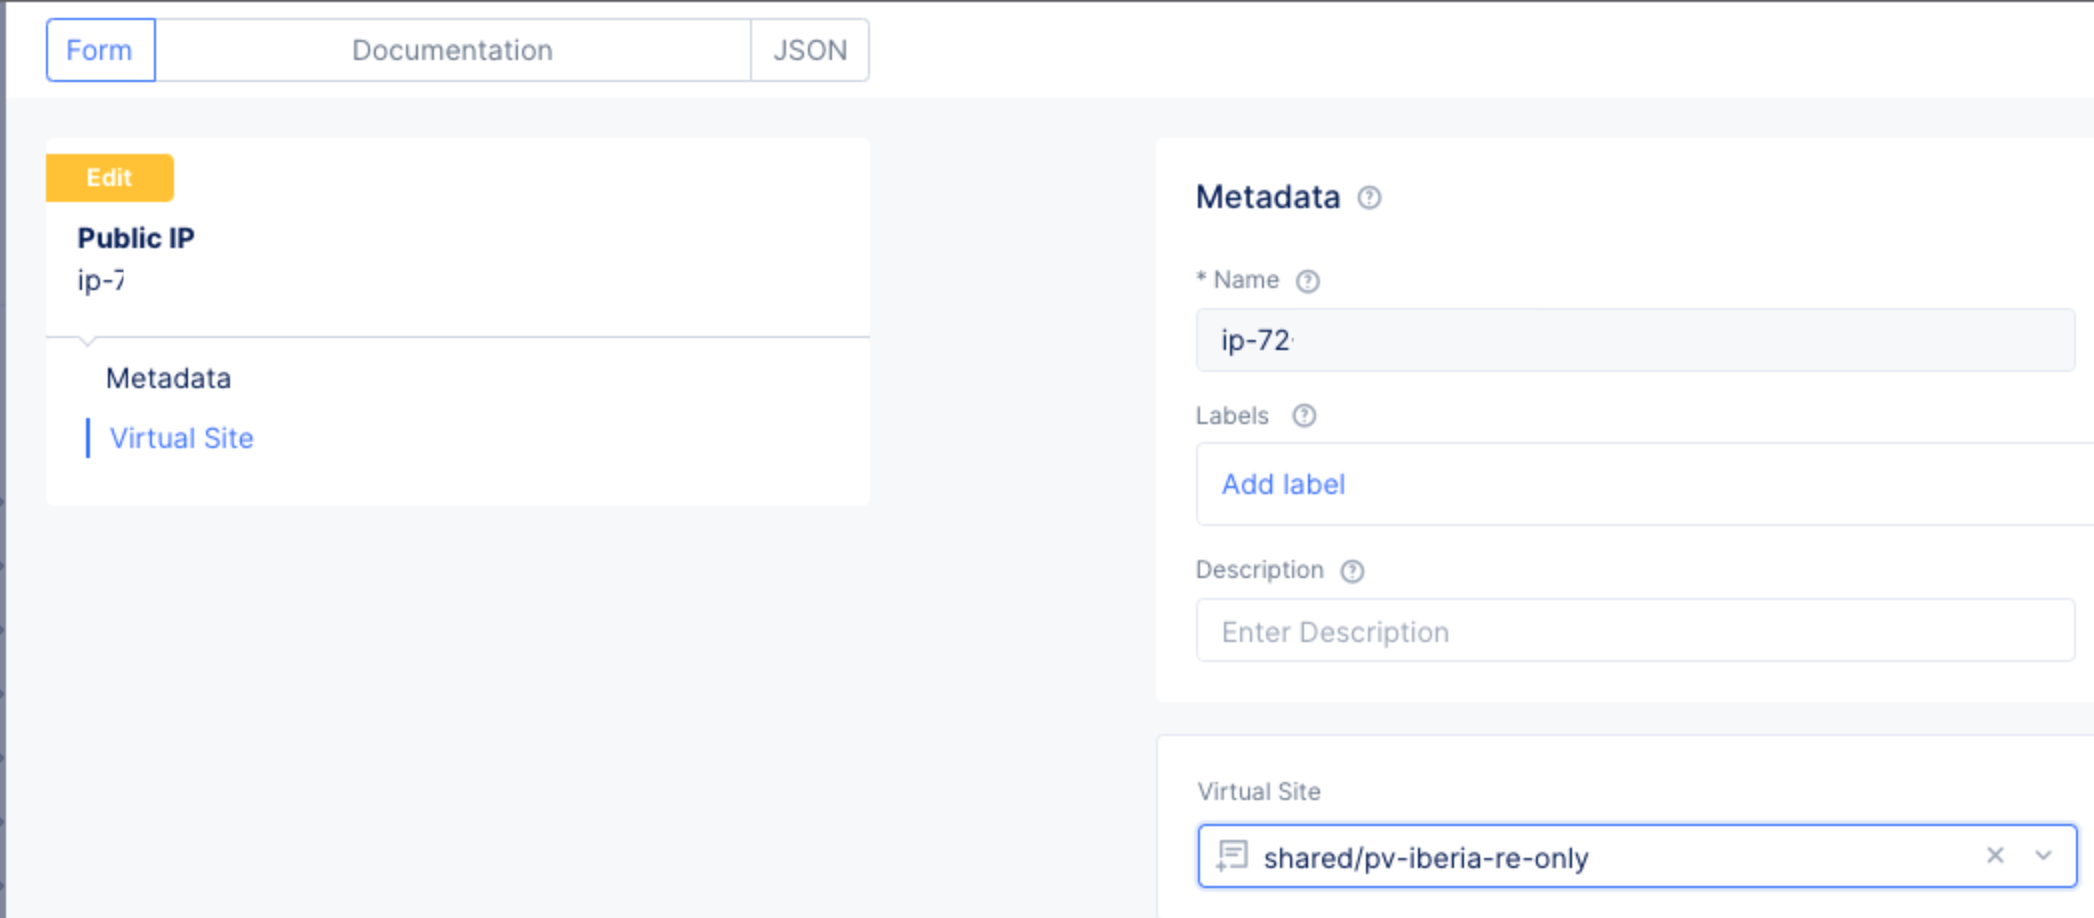Open the shared/pv-iberia-re-only selection box
Image resolution: width=2094 pixels, height=918 pixels.
[1600, 857]
